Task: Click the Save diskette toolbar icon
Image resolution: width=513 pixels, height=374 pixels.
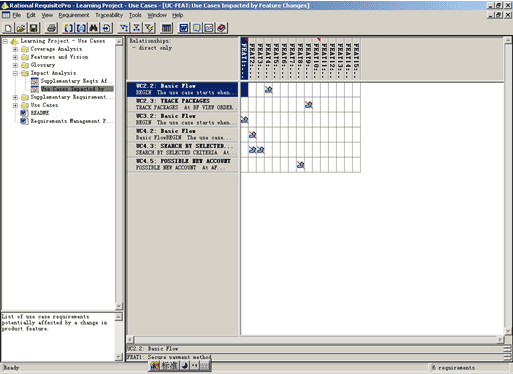Action: click(33, 28)
